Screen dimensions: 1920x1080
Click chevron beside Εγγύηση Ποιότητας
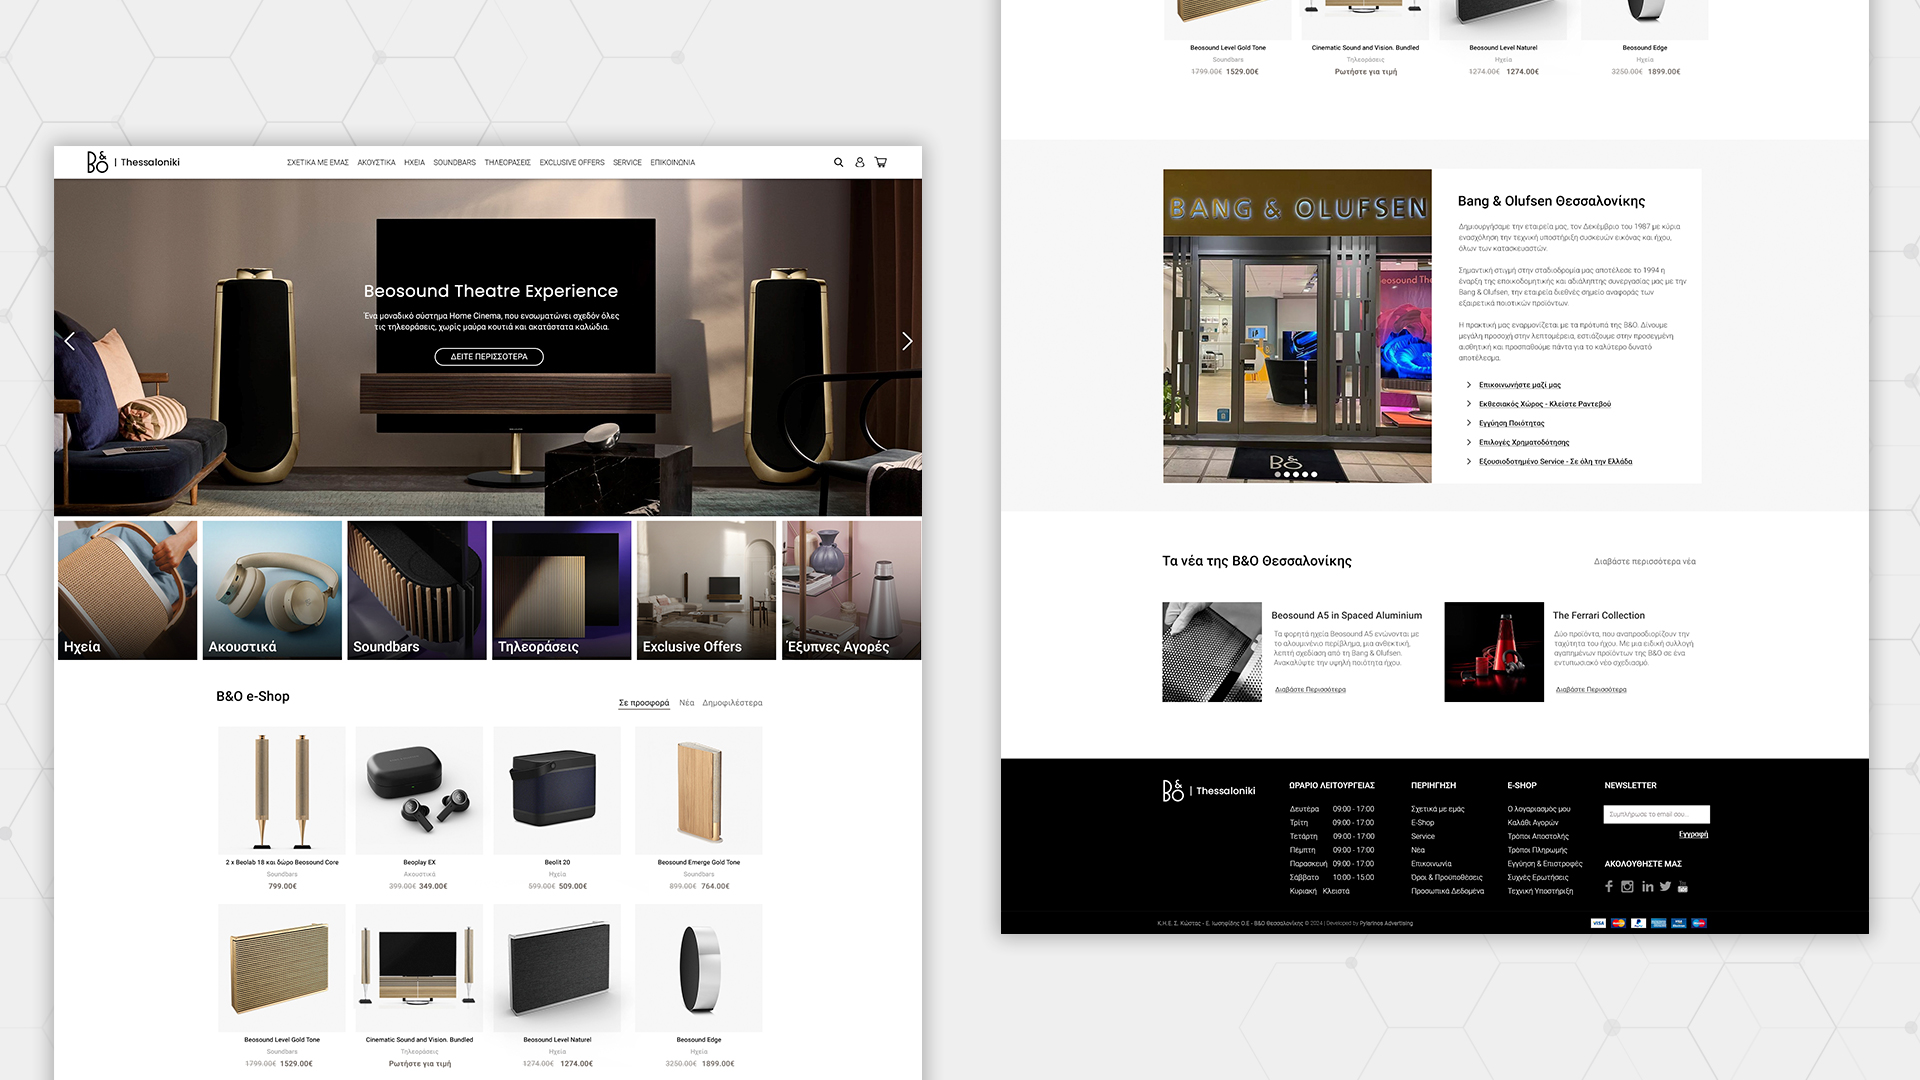(1469, 423)
